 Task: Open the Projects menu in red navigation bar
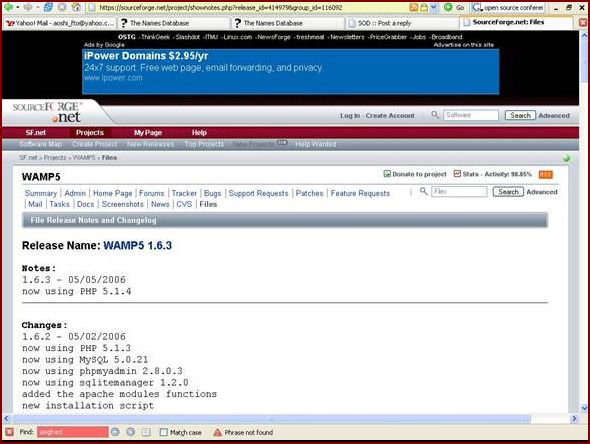(x=90, y=132)
